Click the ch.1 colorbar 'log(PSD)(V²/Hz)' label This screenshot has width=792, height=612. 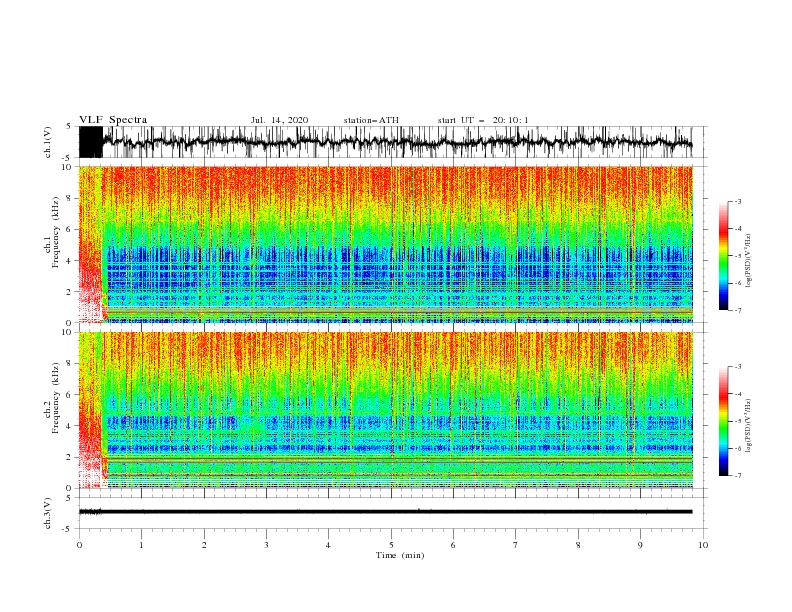749,261
